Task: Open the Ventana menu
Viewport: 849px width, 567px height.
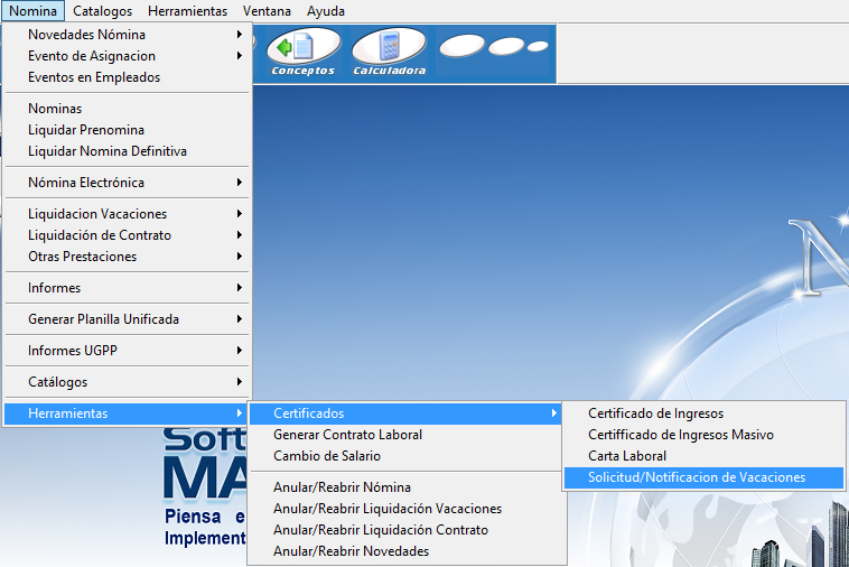Action: point(266,11)
